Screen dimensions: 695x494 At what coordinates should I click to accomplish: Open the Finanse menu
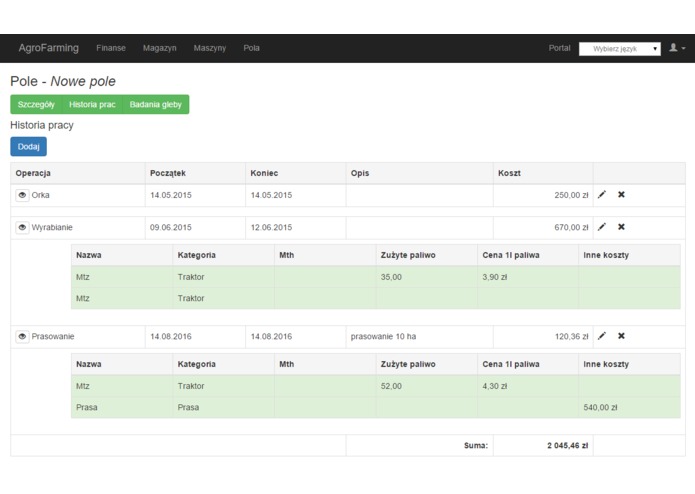[111, 48]
